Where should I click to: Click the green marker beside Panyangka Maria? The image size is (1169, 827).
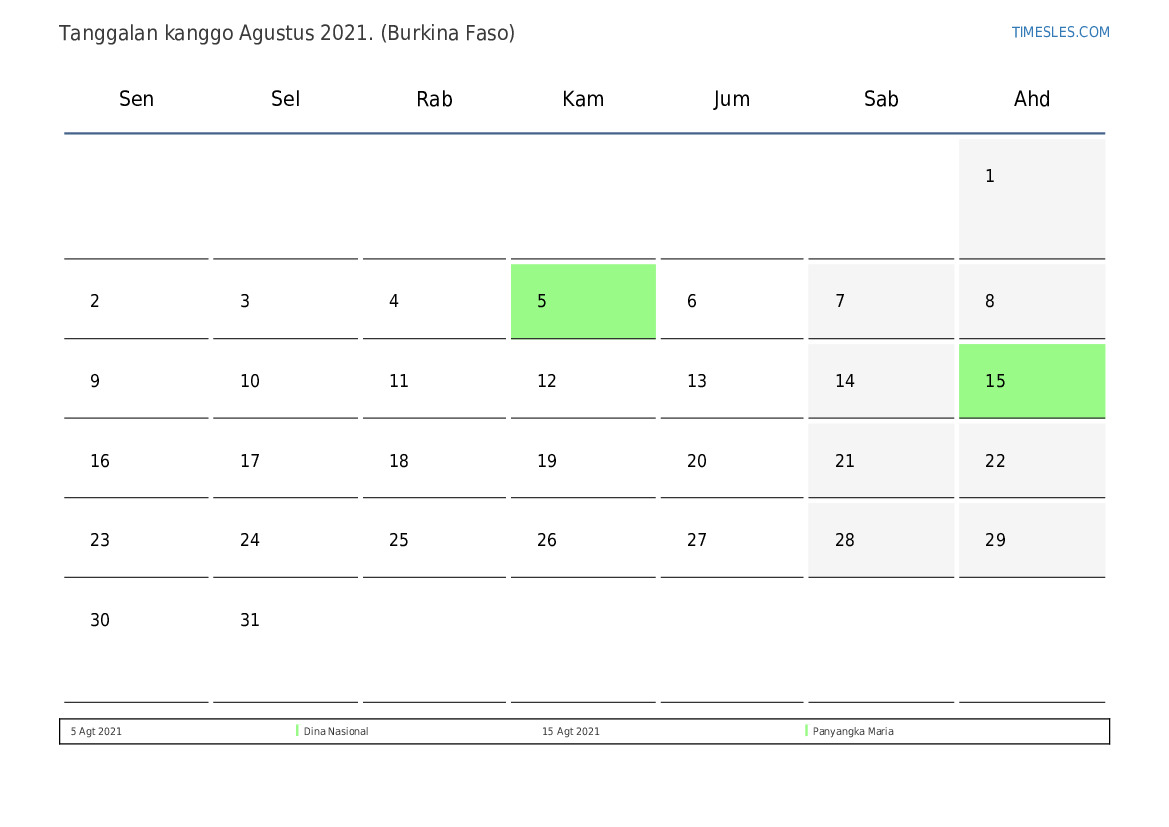806,731
